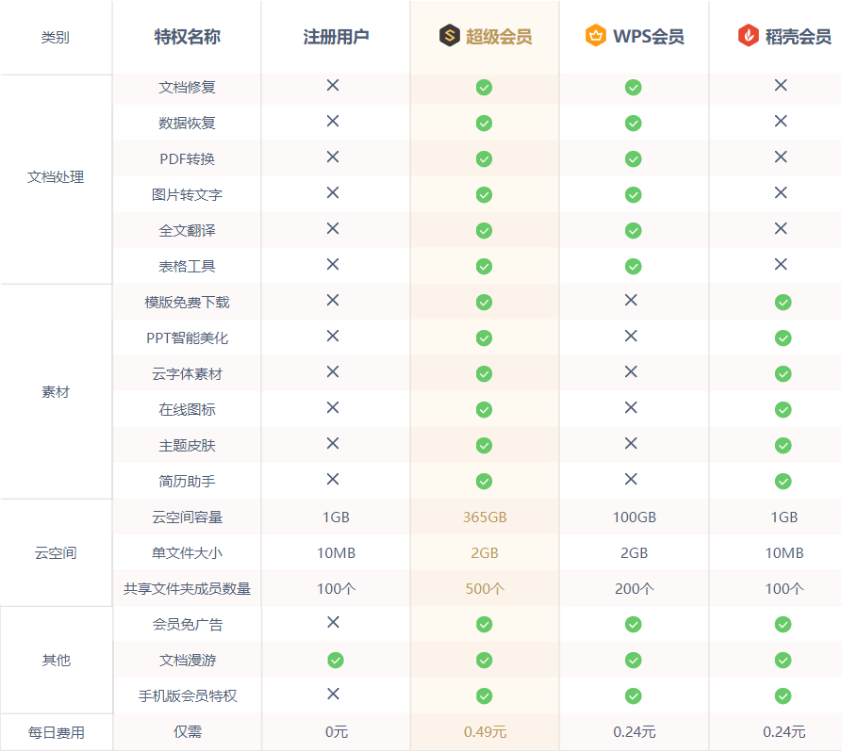Image resolution: width=842 pixels, height=753 pixels.
Task: Click the 0元 daily cost value
Action: click(336, 732)
